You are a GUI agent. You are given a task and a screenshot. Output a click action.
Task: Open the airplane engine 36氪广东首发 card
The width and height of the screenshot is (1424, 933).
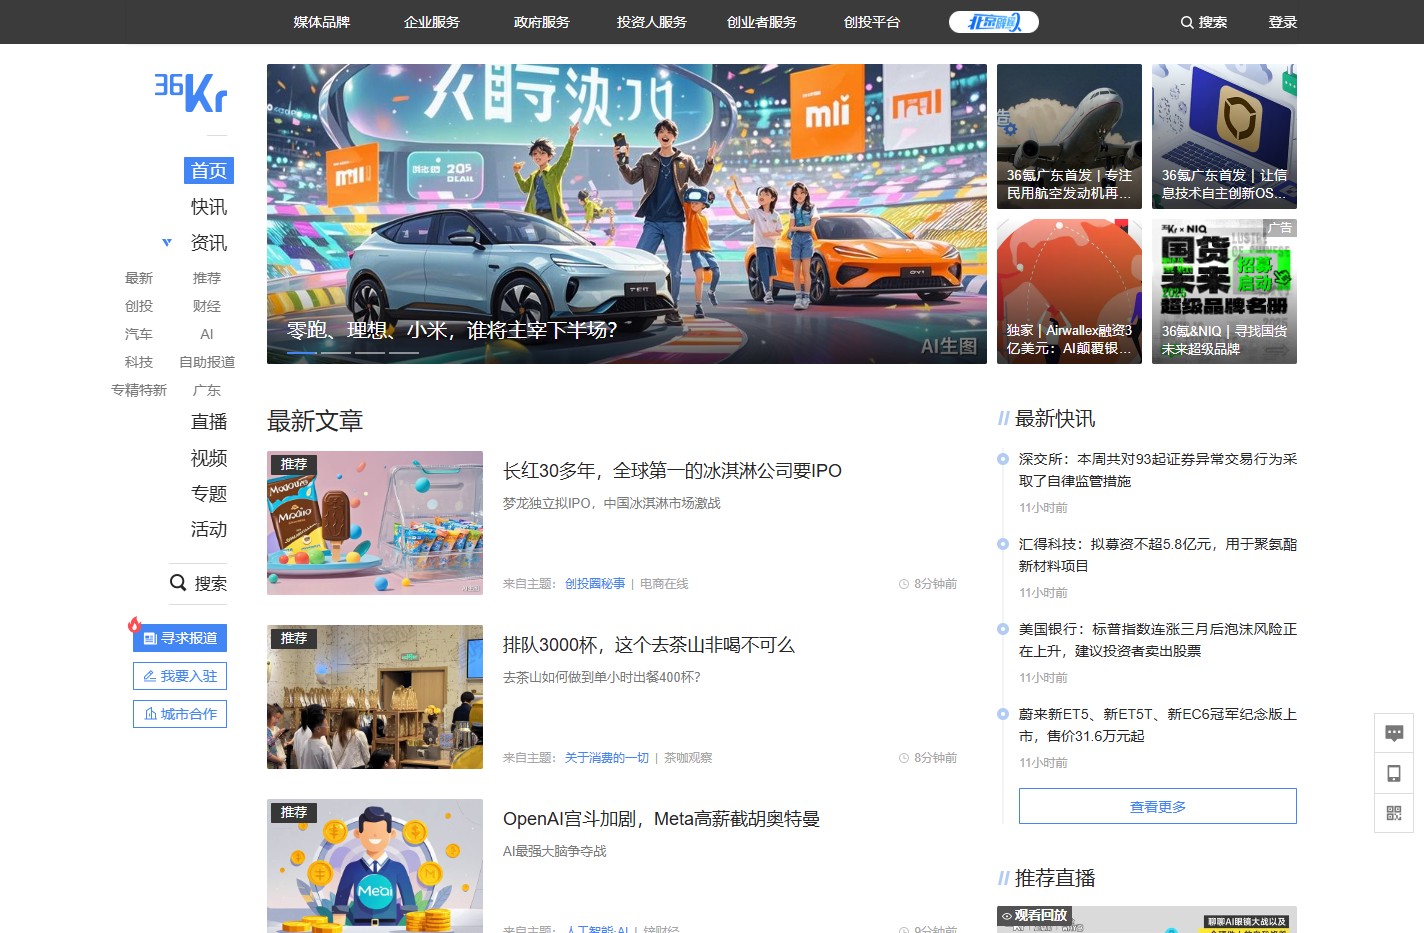[1069, 136]
